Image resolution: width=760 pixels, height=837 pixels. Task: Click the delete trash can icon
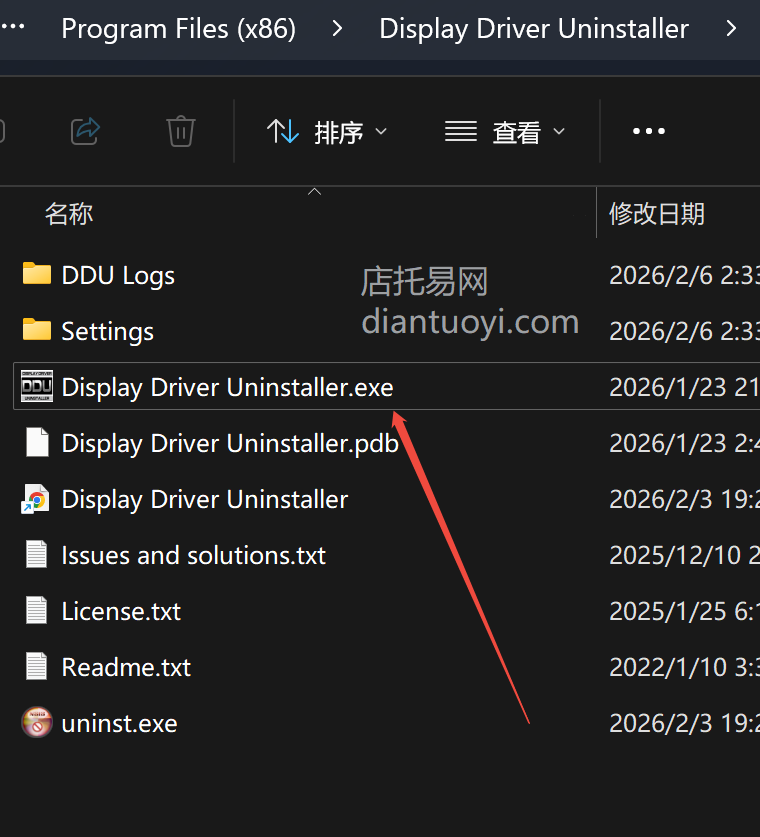181,131
